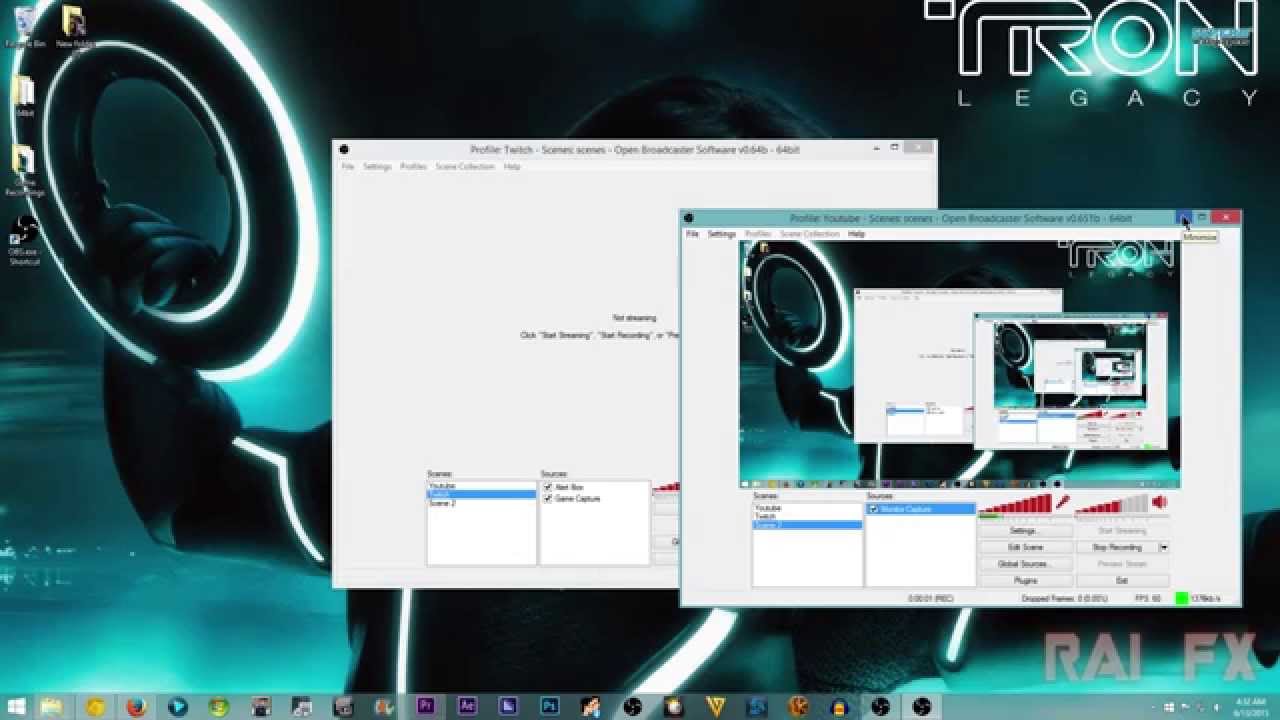Click the FPS: 60 status text
Image resolution: width=1280 pixels, height=720 pixels.
point(1148,598)
